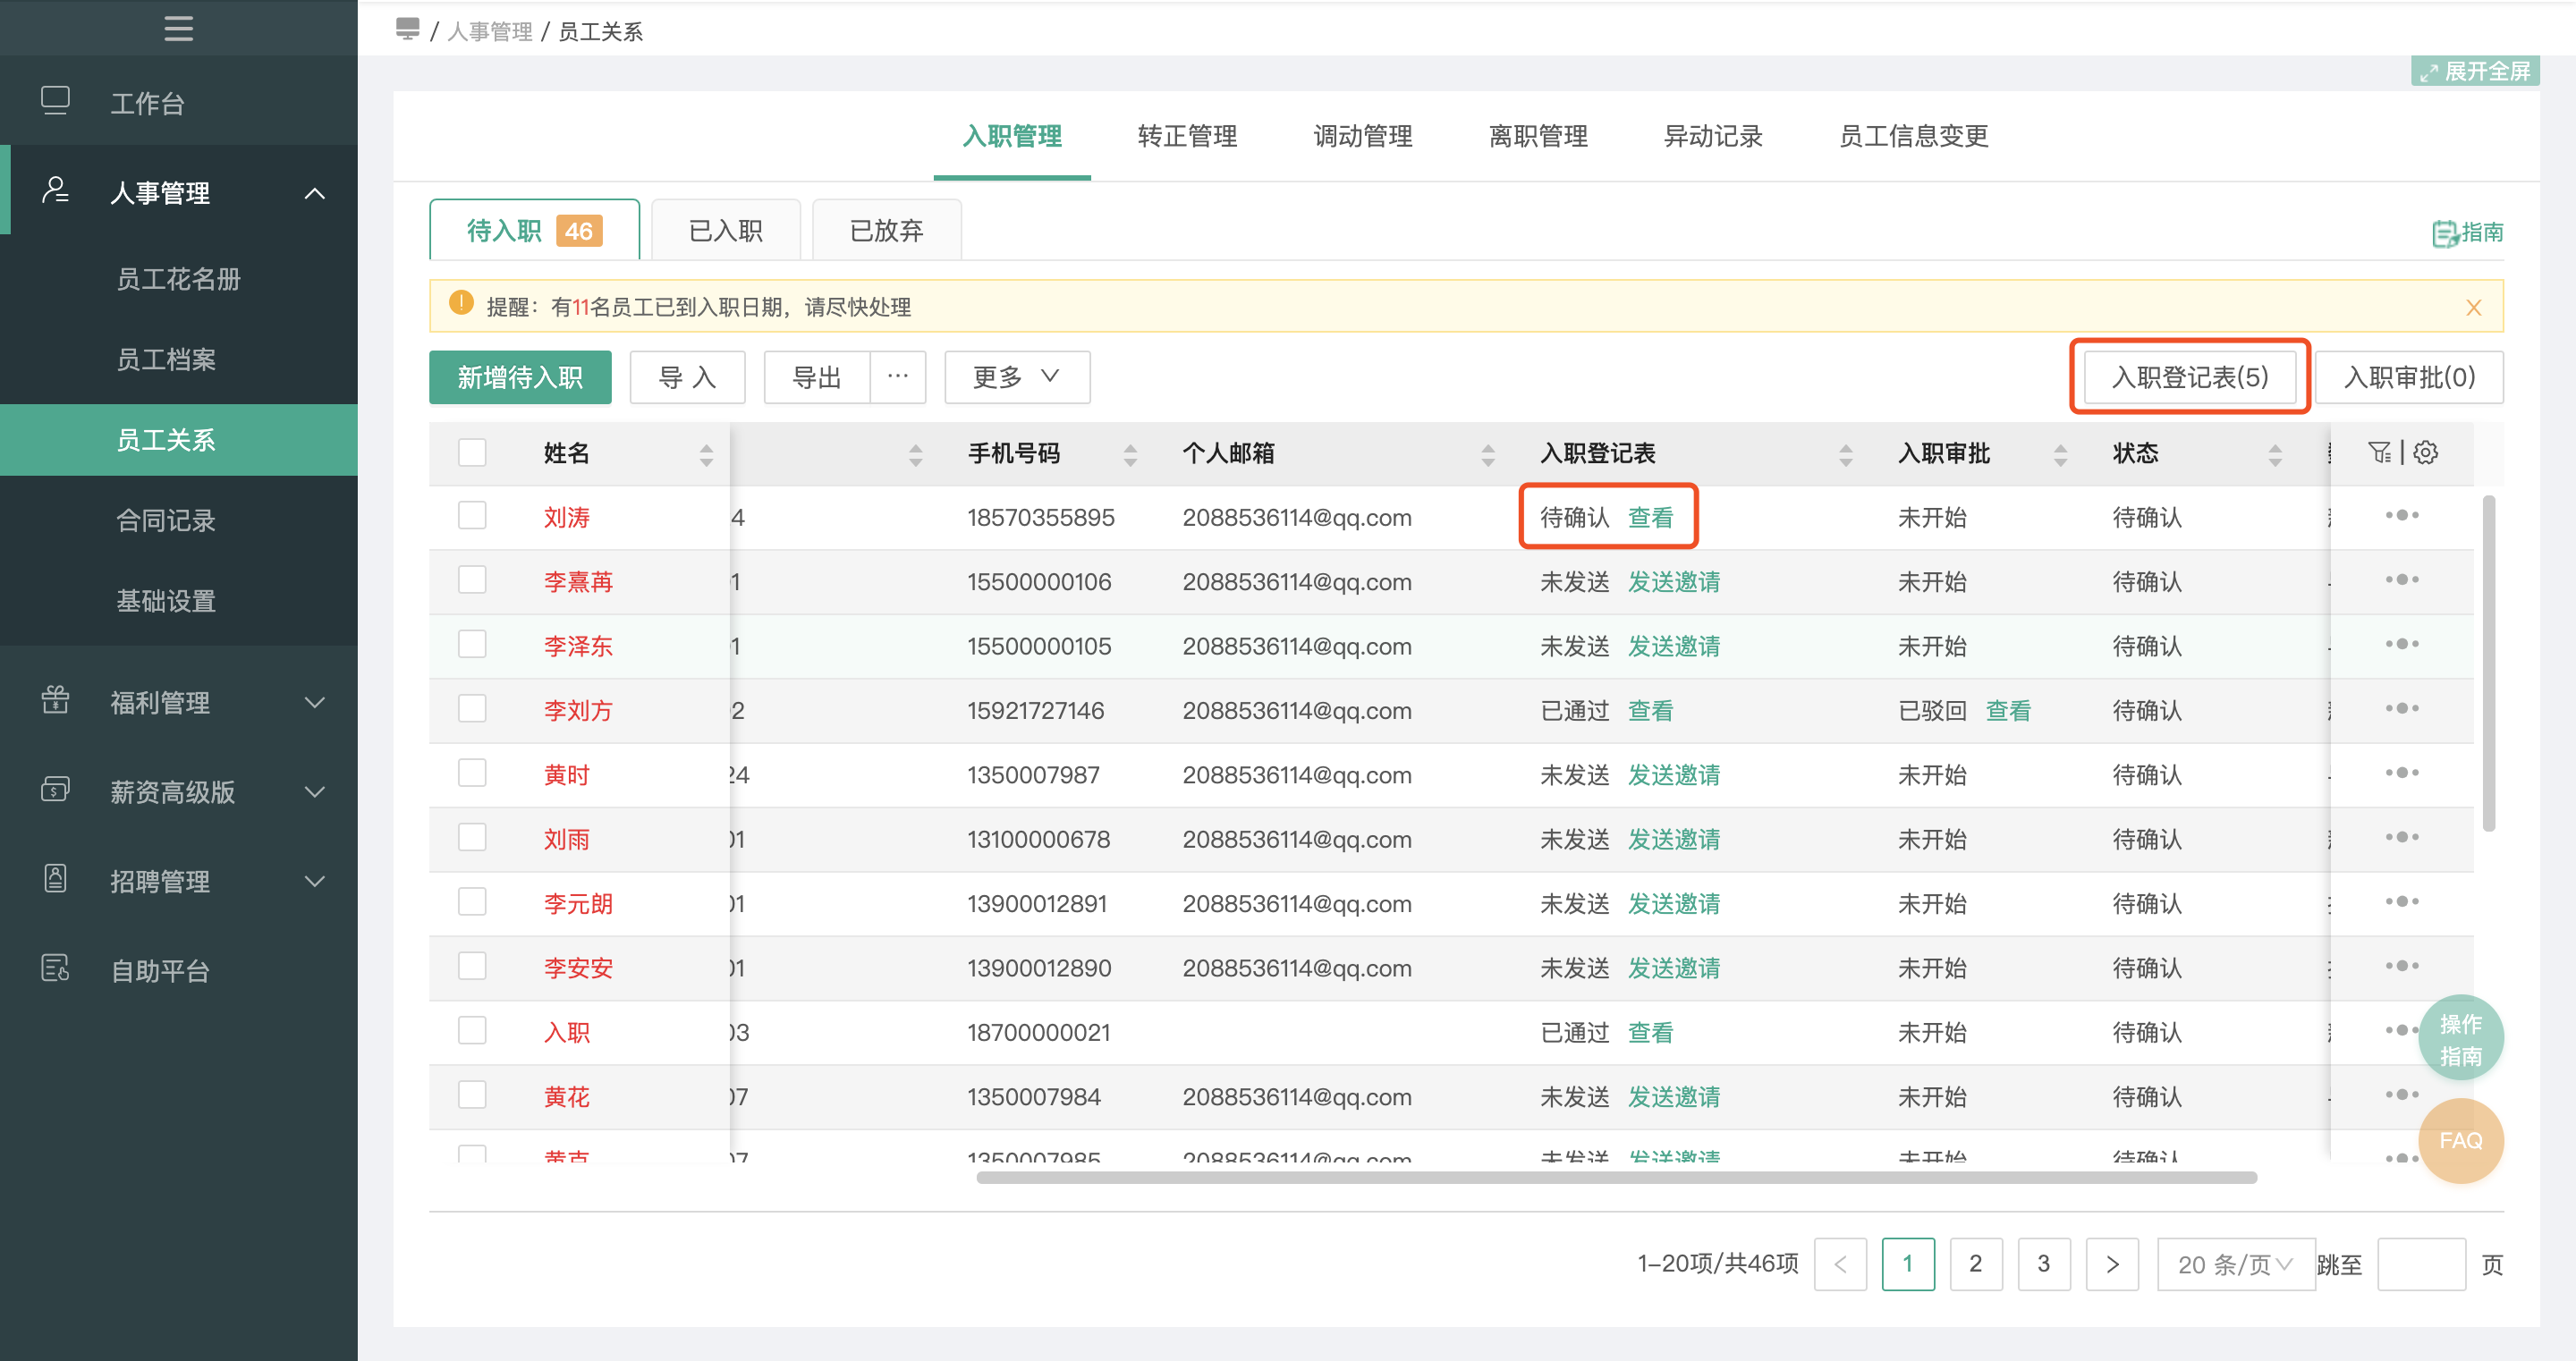Switch to 员工信息变更 tab
The image size is (2576, 1361).
coord(1913,136)
